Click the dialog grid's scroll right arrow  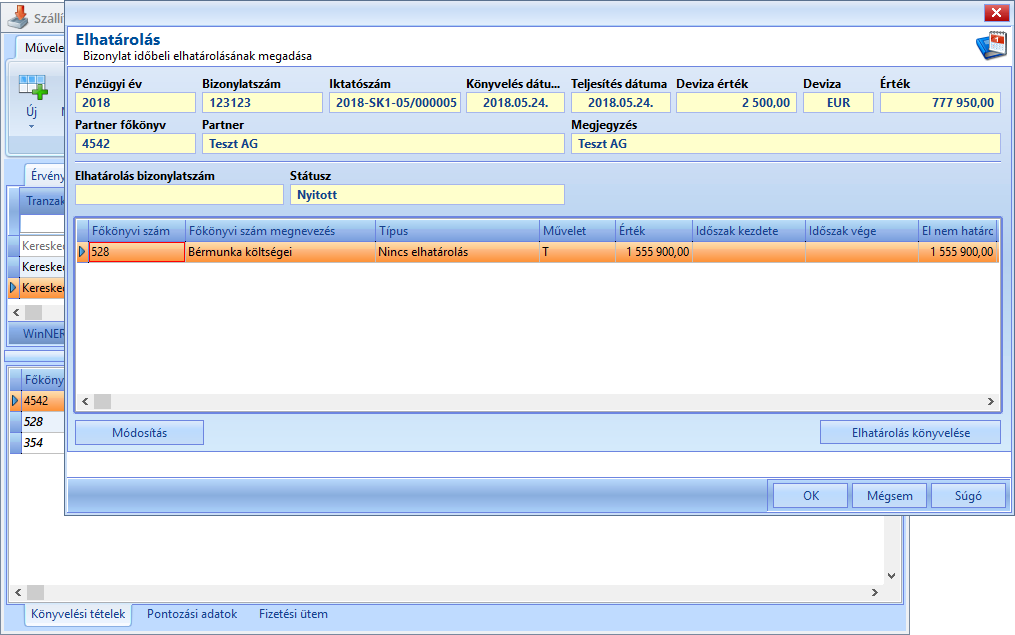click(x=990, y=401)
